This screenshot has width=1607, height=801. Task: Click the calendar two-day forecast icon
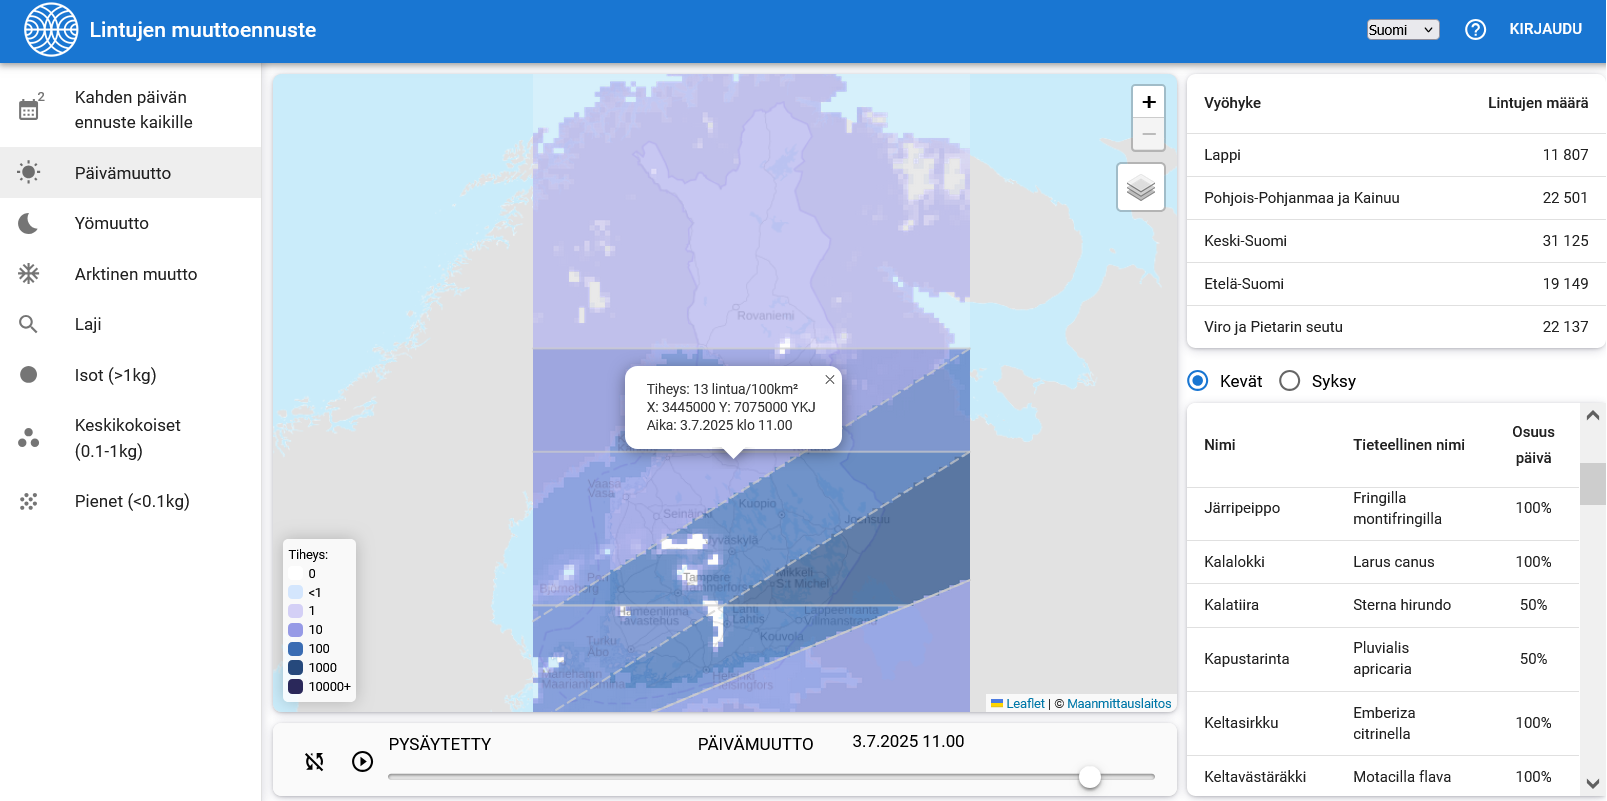pyautogui.click(x=30, y=109)
